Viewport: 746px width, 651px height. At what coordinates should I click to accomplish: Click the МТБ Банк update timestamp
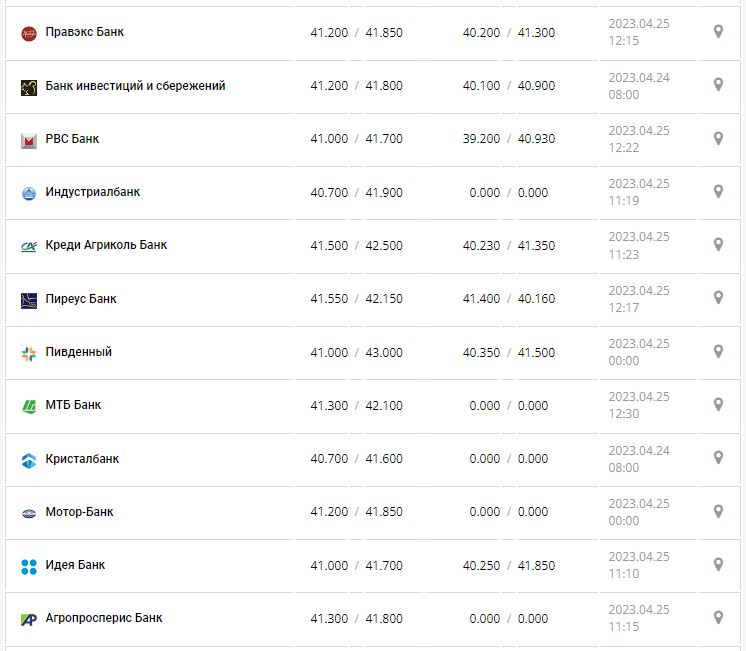638,405
